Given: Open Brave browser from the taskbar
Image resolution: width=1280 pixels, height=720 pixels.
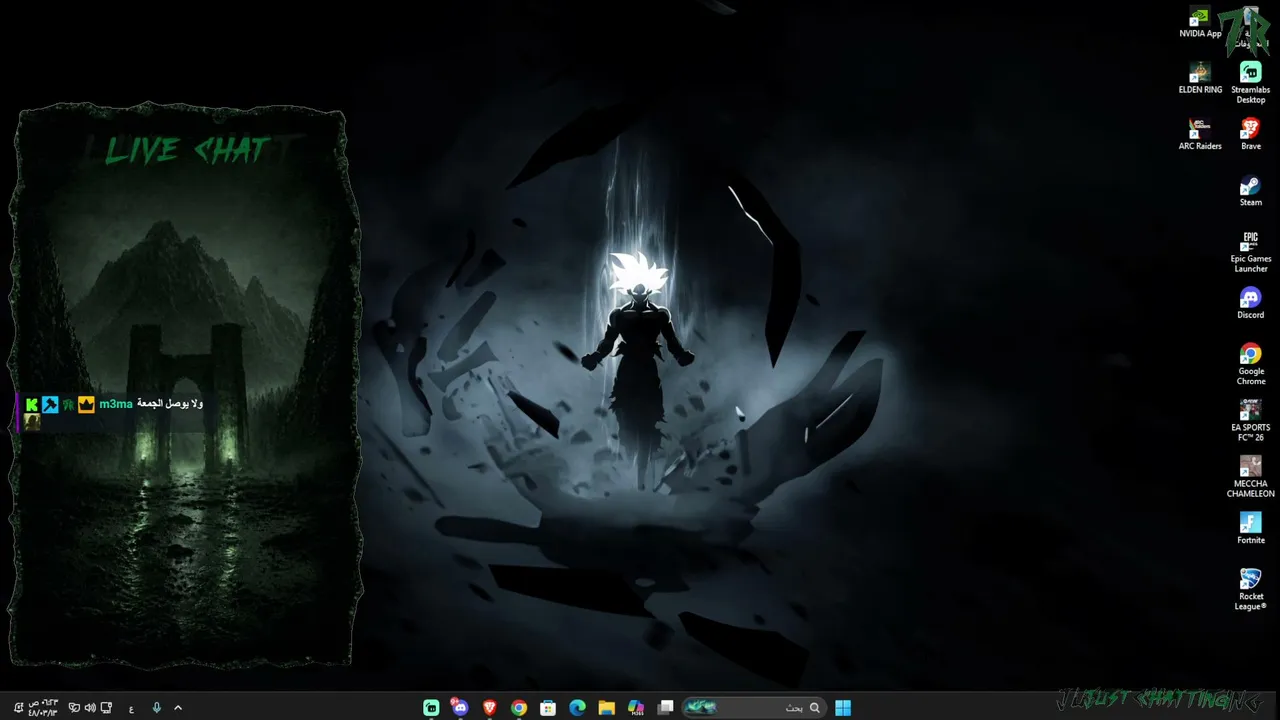Looking at the screenshot, I should coord(489,708).
